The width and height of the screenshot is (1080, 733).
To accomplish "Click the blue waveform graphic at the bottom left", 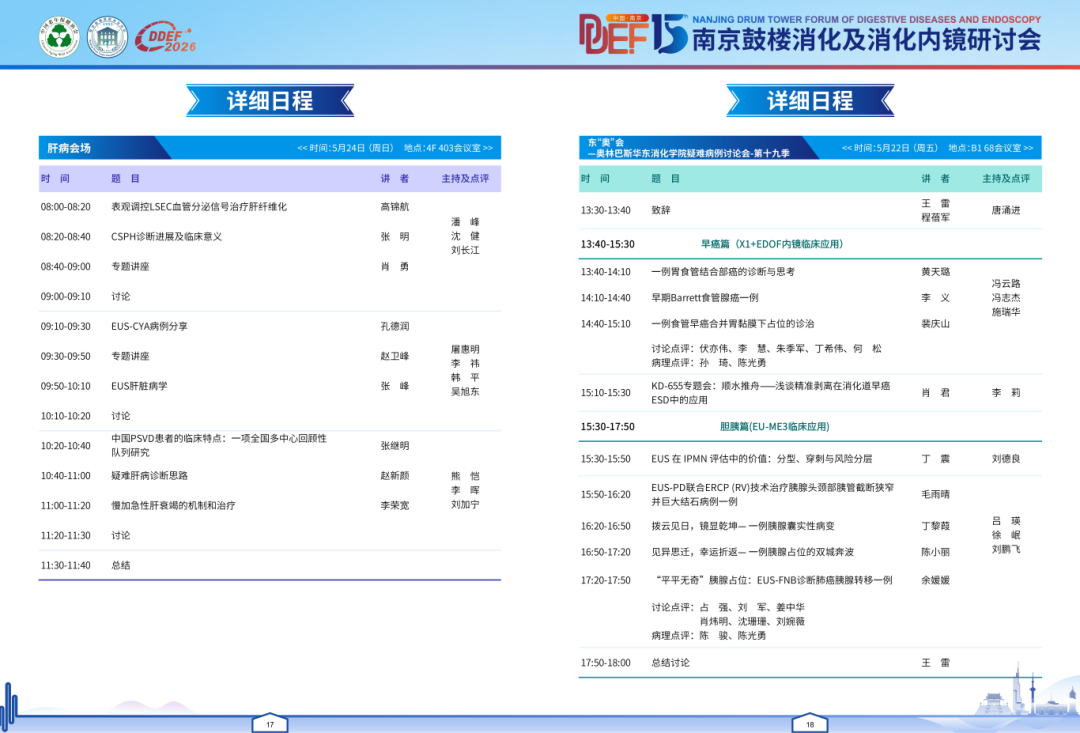I will pos(10,704).
